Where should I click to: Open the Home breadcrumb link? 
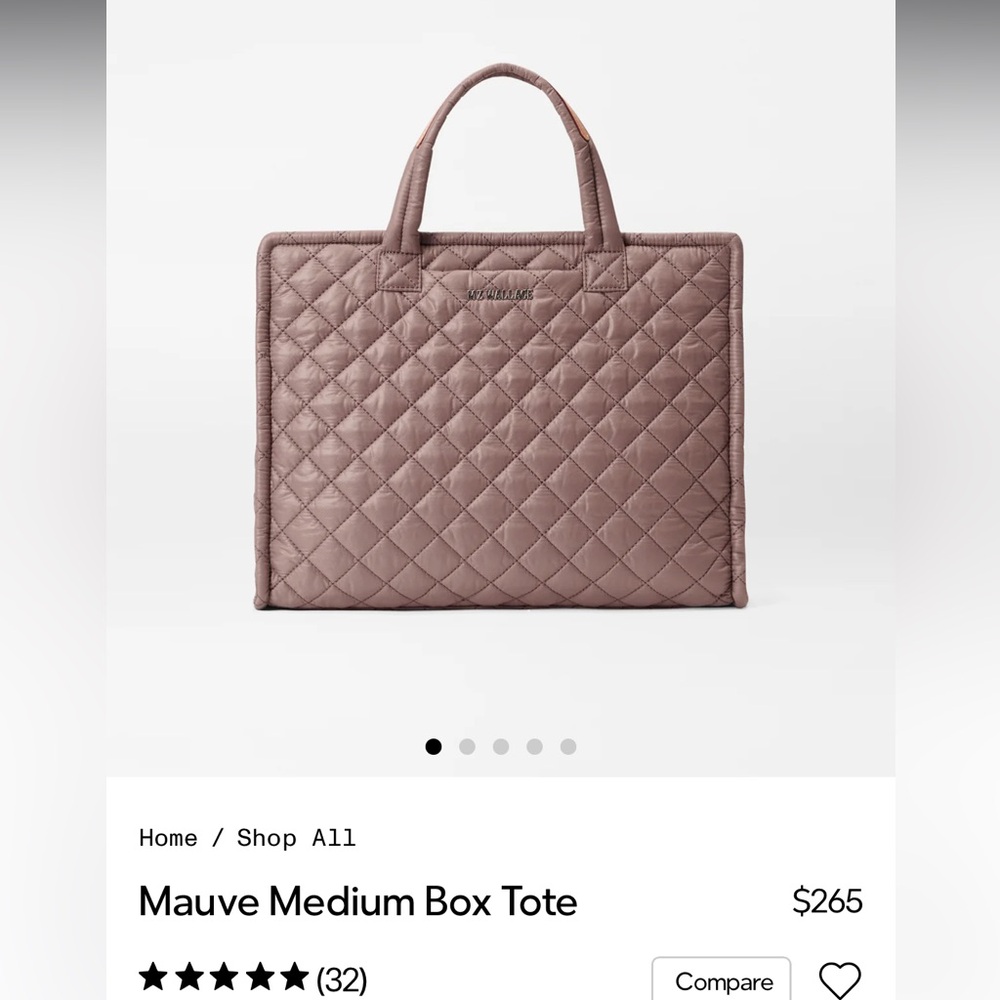coord(166,839)
